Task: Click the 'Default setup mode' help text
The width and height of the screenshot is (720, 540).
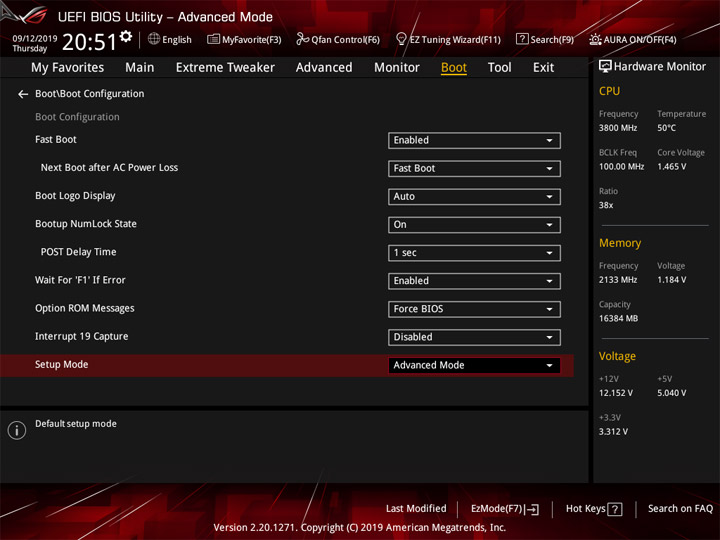Action: pyautogui.click(x=76, y=424)
